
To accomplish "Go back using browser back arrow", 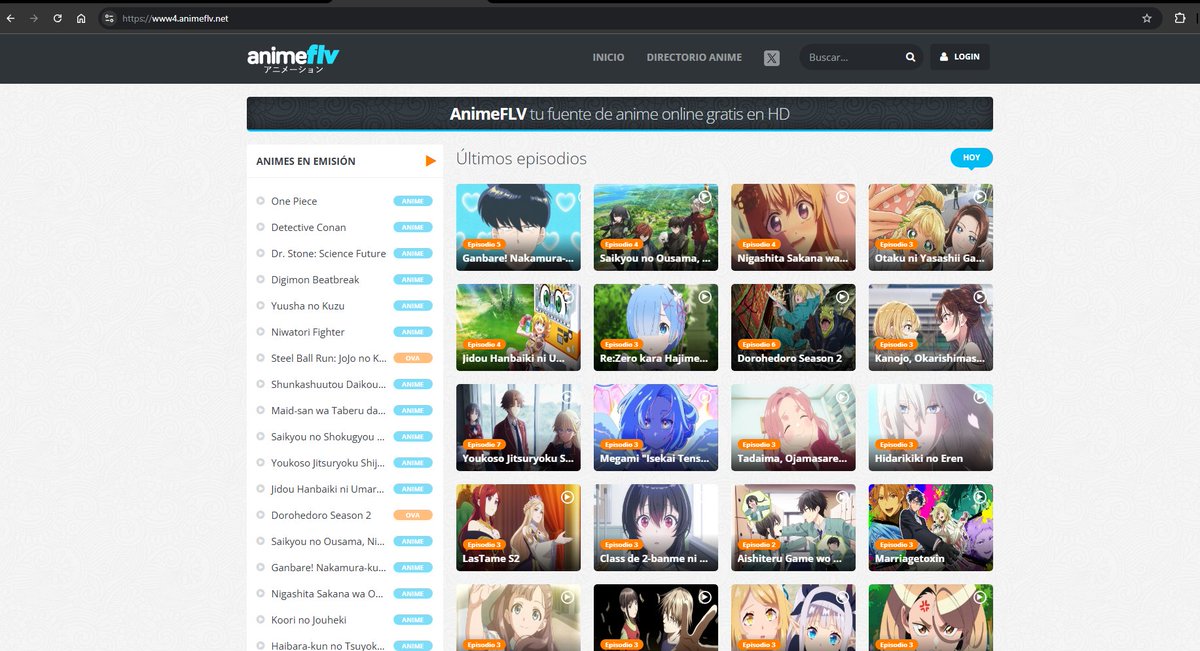I will (x=10, y=18).
